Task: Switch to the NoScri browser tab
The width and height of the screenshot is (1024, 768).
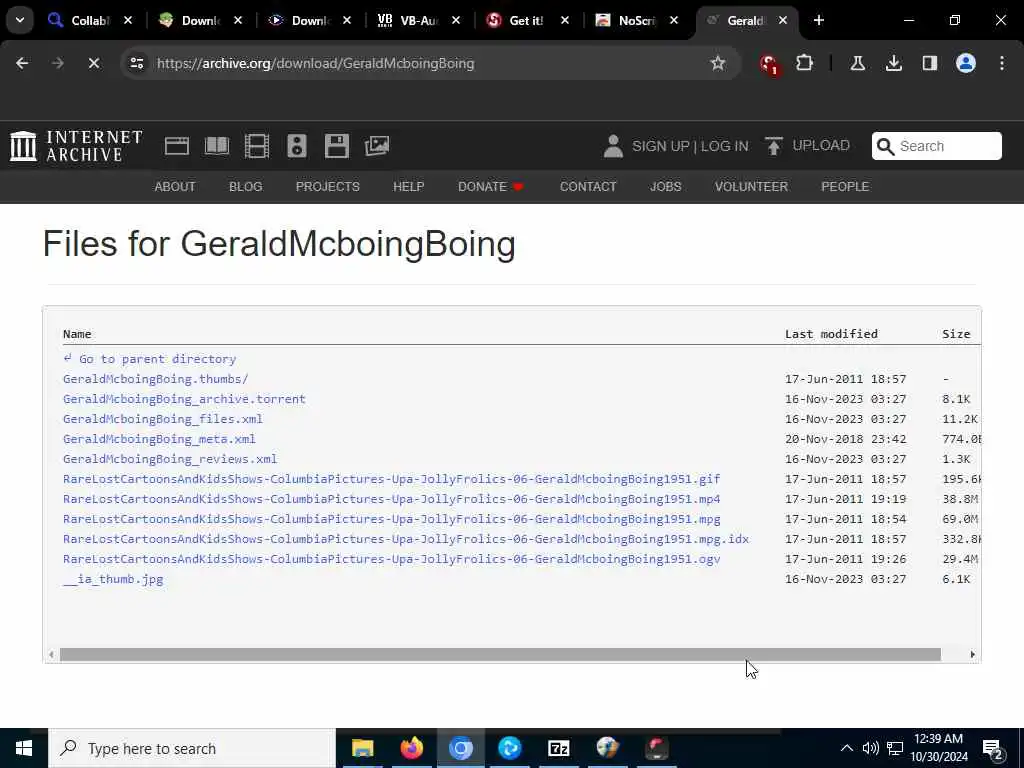Action: click(x=636, y=20)
